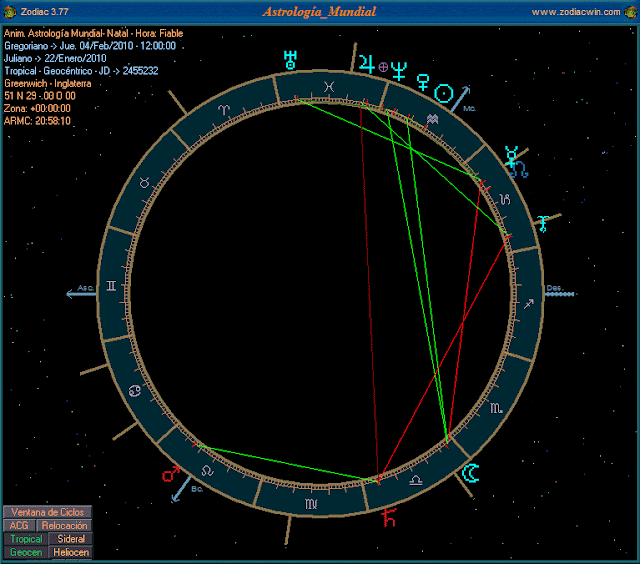
Task: Click the Juliano 22/Enero/2010 line
Action: (x=55, y=58)
